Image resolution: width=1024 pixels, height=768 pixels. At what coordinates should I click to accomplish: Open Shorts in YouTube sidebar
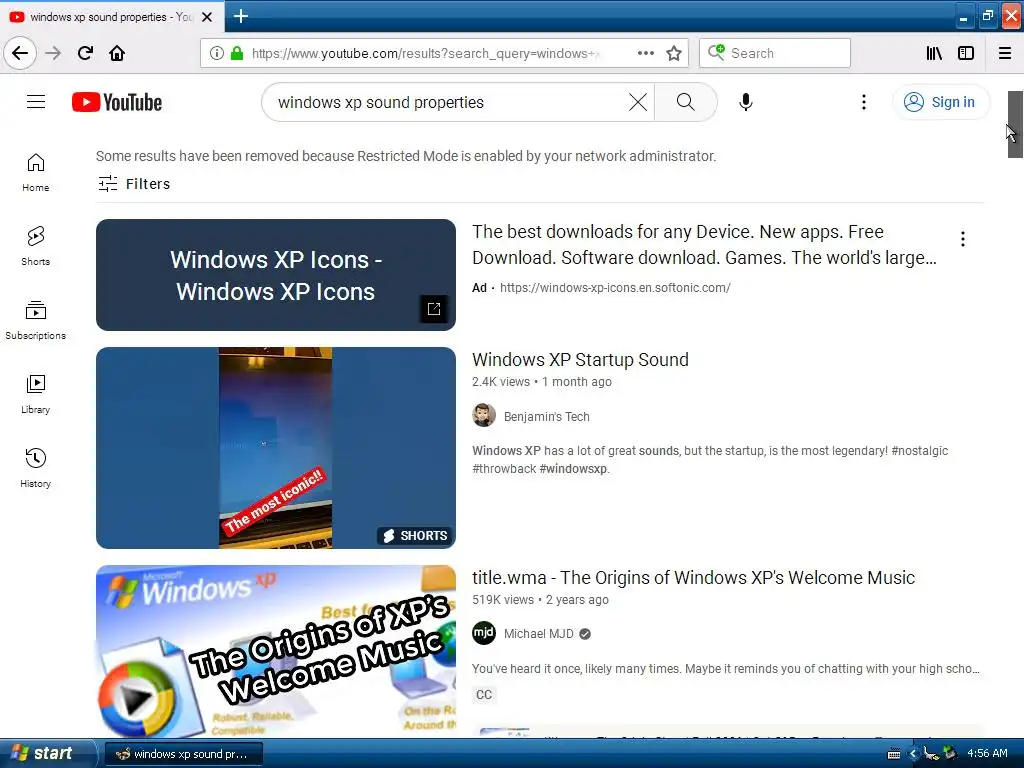point(36,246)
